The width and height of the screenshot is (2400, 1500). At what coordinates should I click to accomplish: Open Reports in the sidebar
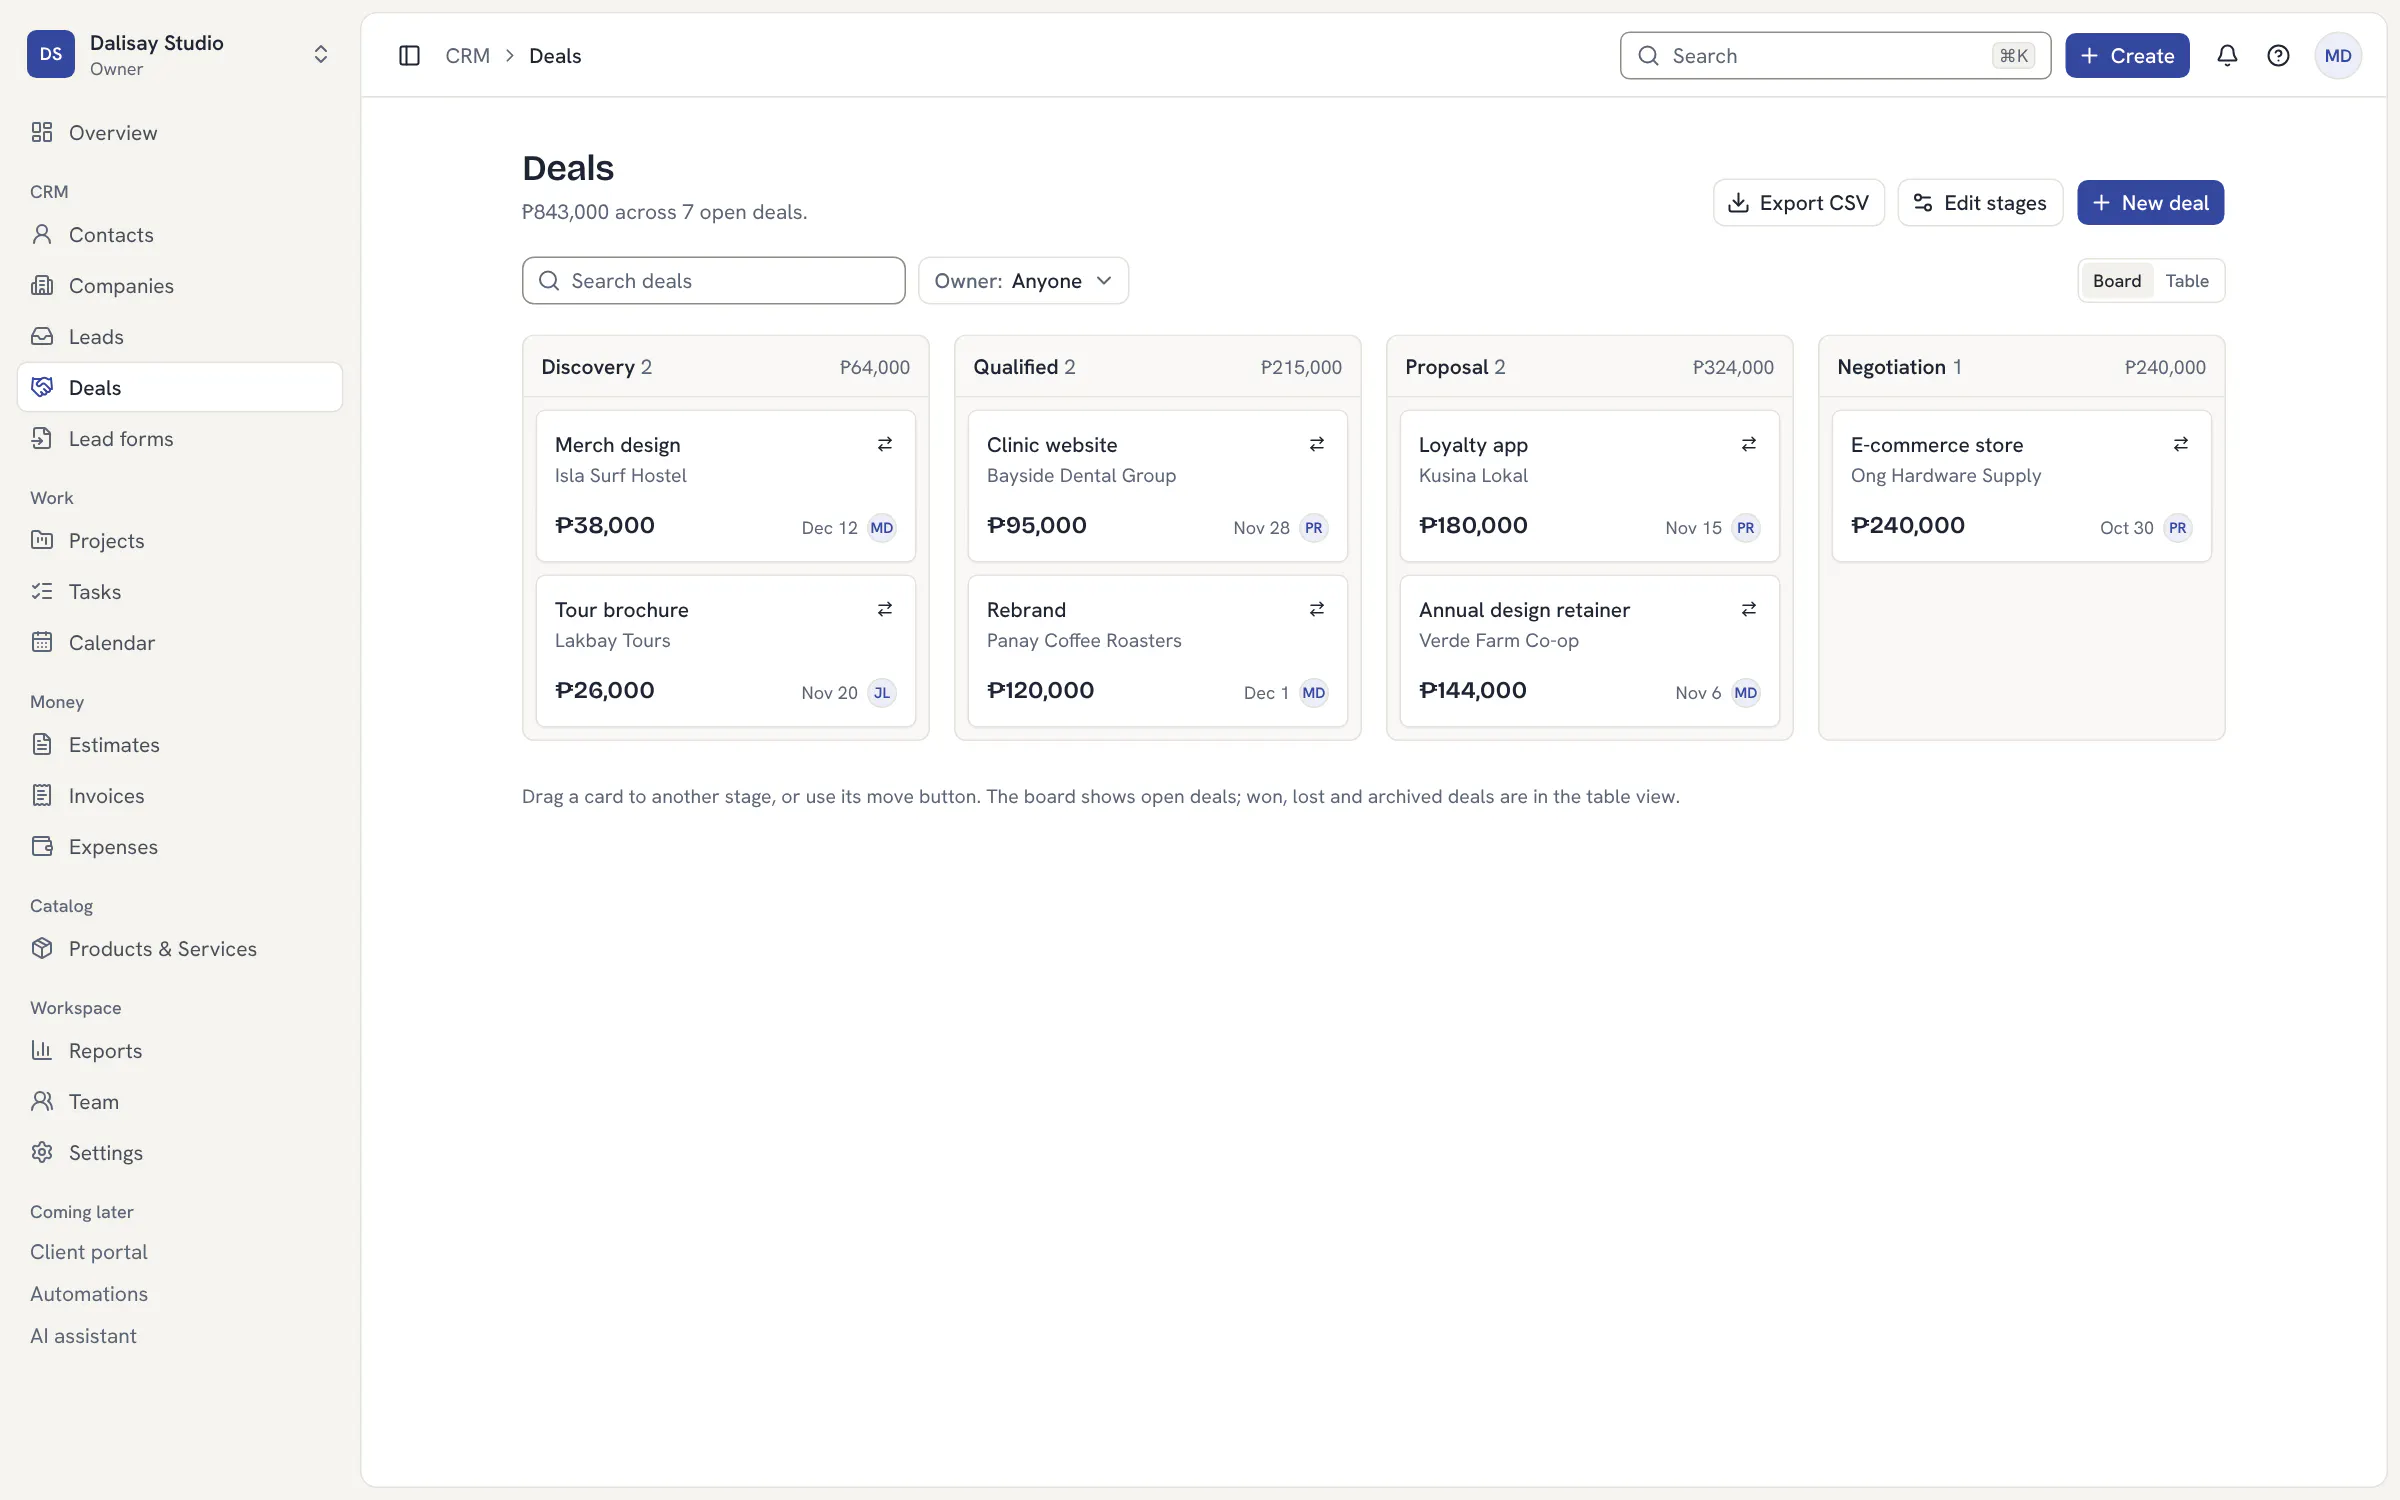click(180, 1051)
